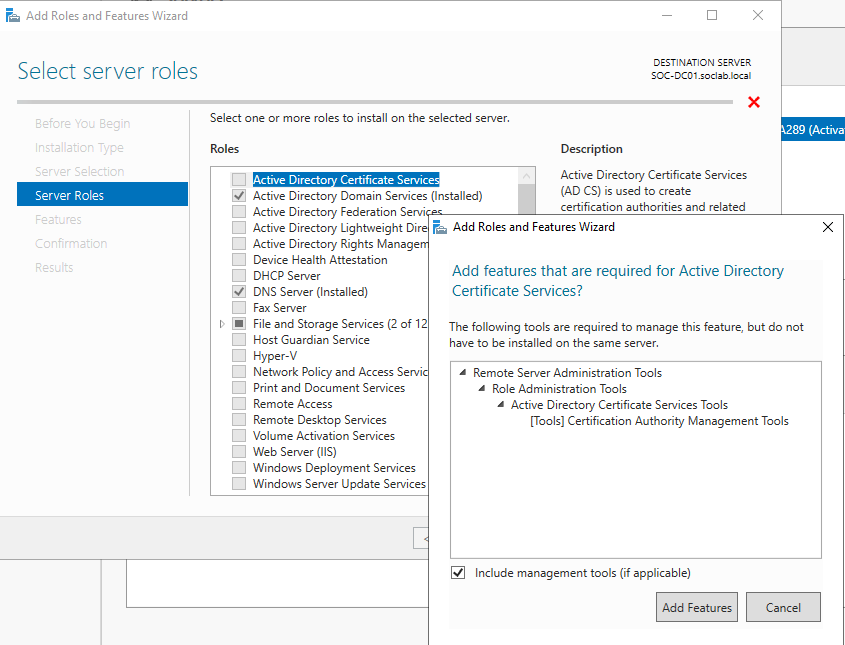Screen dimensions: 845x645
Task: Check Host Guardian Service role
Action: point(239,340)
